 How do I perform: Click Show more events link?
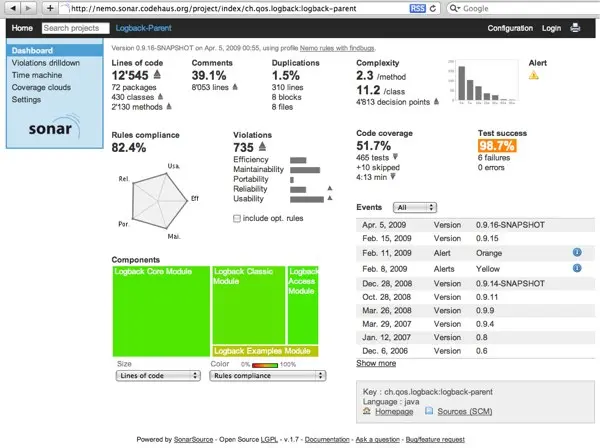[376, 363]
